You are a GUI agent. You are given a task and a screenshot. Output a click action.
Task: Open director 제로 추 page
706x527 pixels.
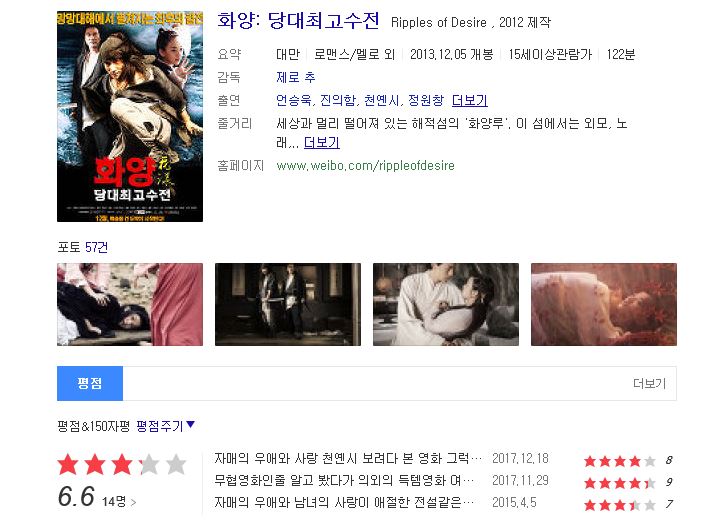tap(296, 77)
